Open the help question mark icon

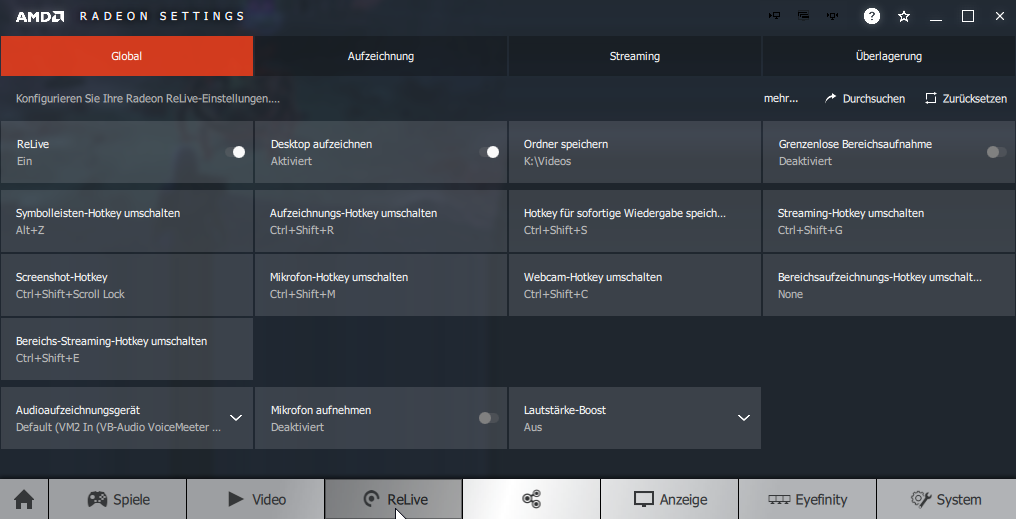872,16
